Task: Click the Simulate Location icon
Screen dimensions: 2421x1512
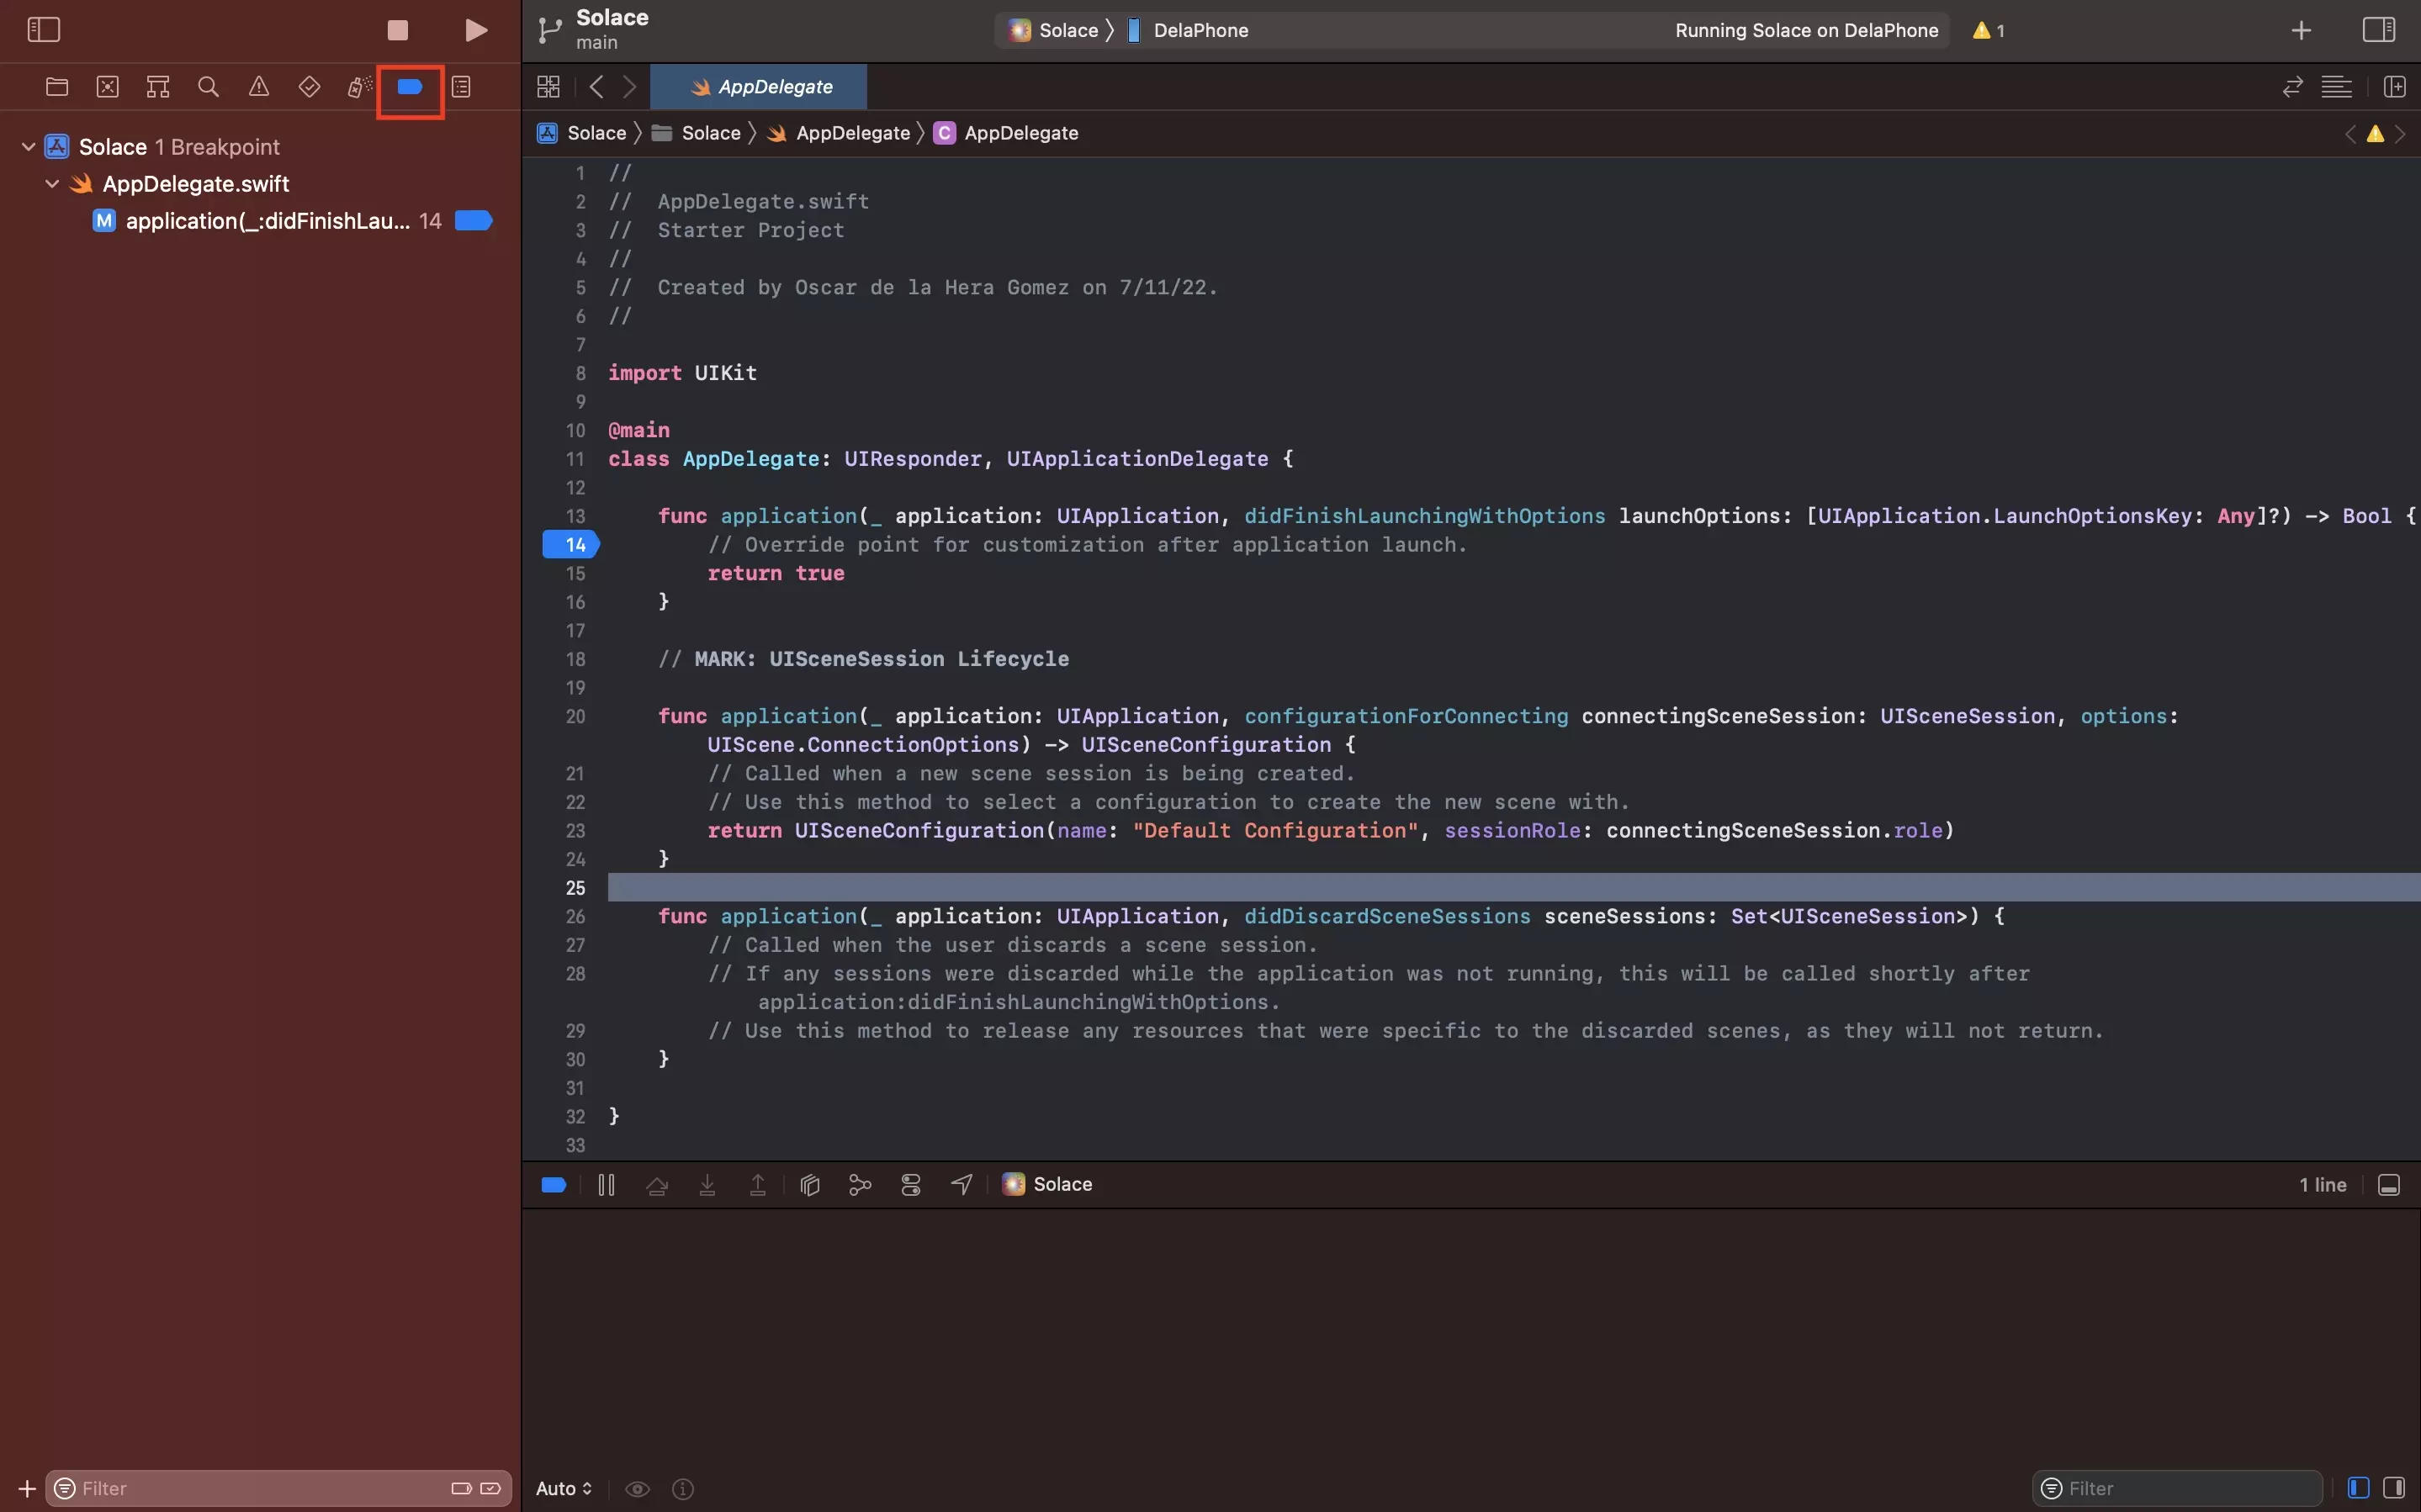Action: (959, 1184)
